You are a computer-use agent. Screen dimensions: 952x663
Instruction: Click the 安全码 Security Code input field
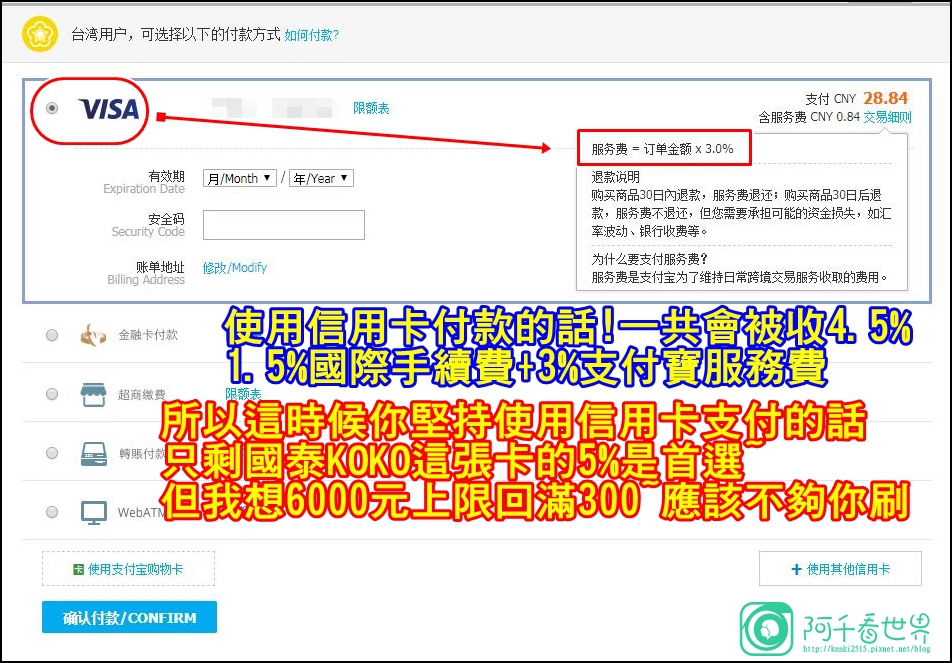click(x=284, y=225)
